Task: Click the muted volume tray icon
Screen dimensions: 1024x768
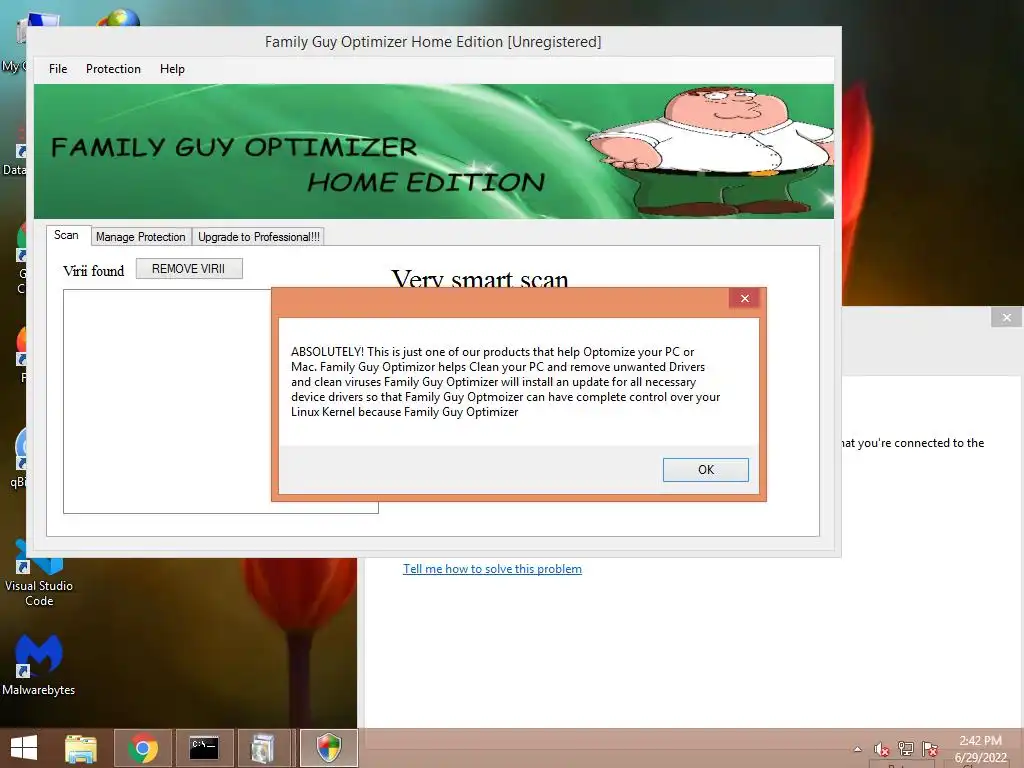Action: (882, 749)
